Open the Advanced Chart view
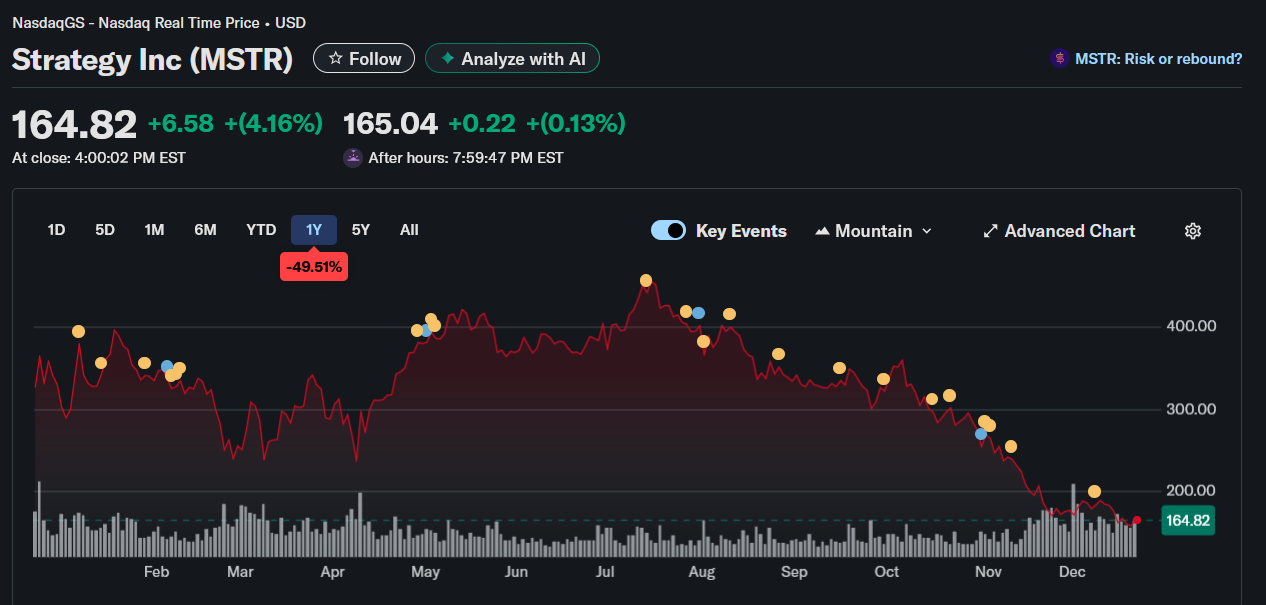The height and width of the screenshot is (605, 1266). 1059,231
